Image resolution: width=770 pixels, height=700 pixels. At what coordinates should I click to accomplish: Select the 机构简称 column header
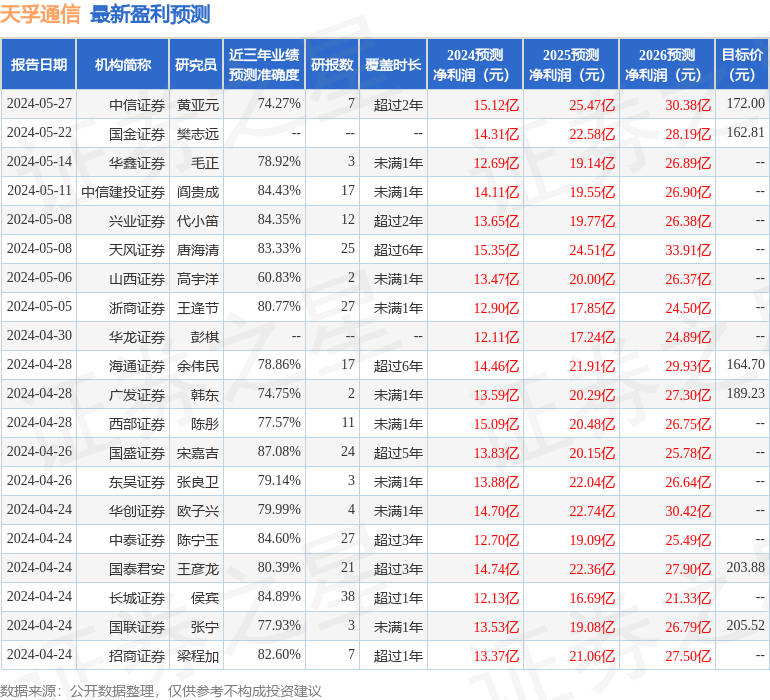pos(123,64)
